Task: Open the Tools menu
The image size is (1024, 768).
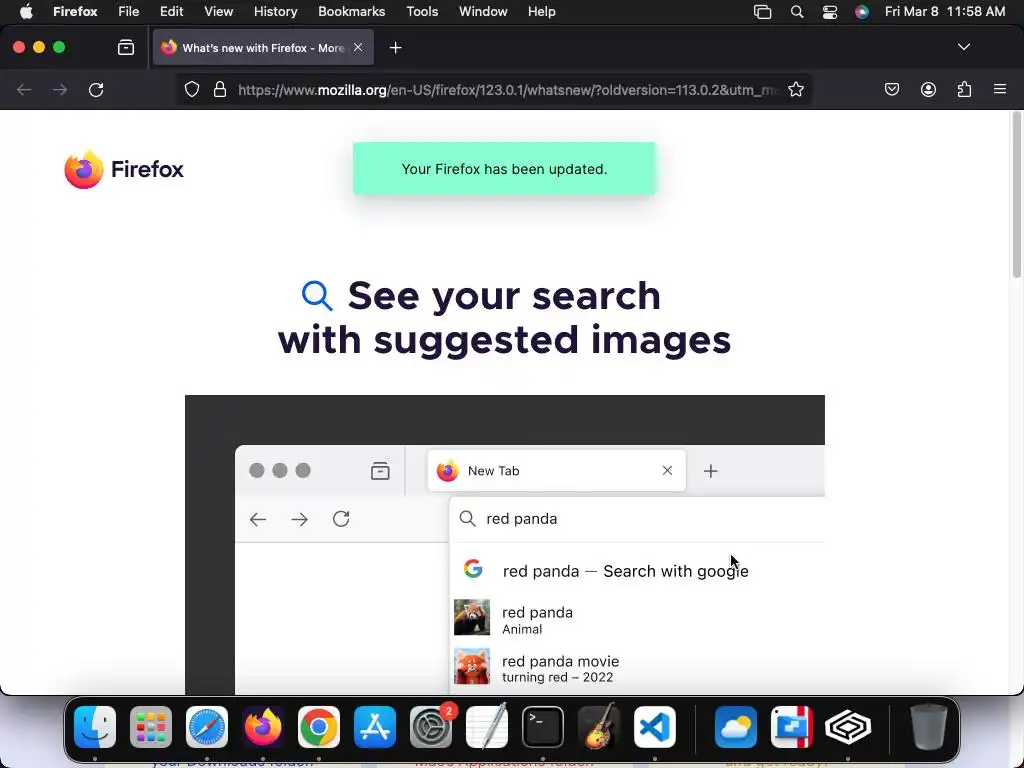Action: coord(422,12)
